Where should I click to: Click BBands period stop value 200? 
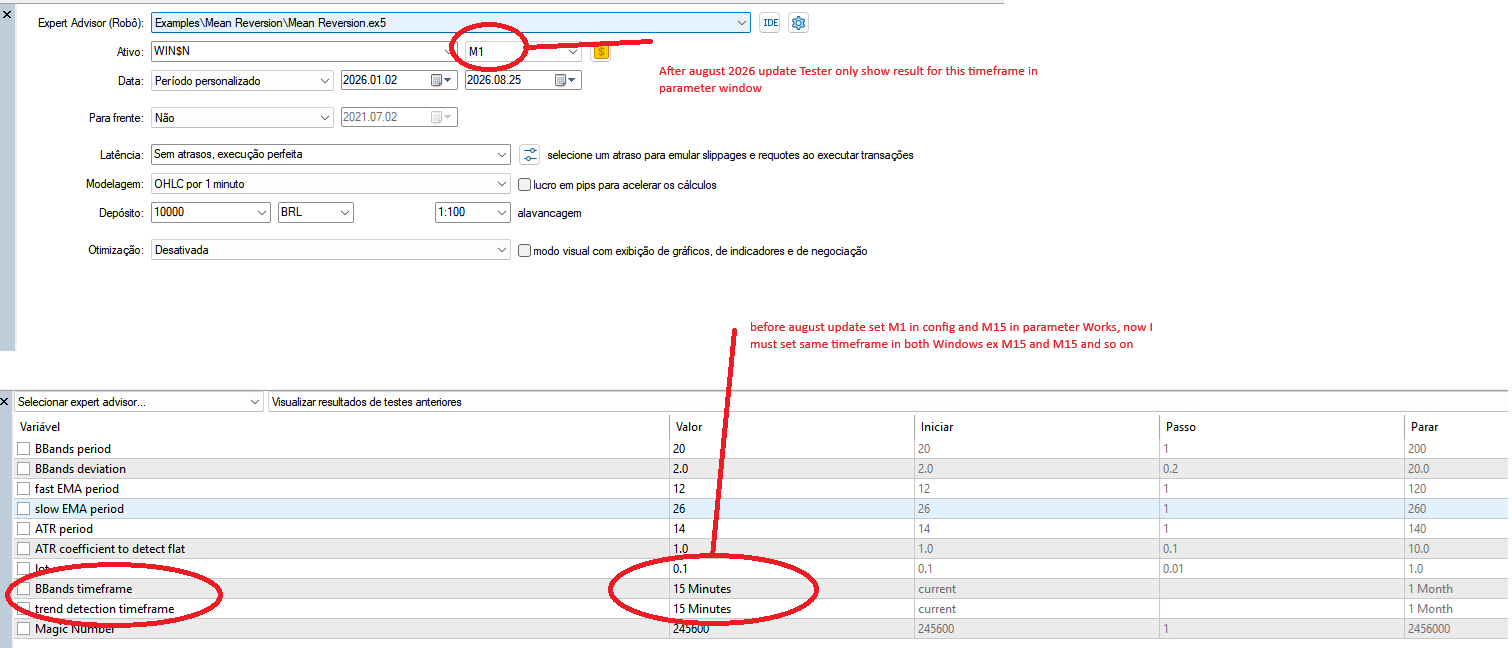pos(1417,449)
